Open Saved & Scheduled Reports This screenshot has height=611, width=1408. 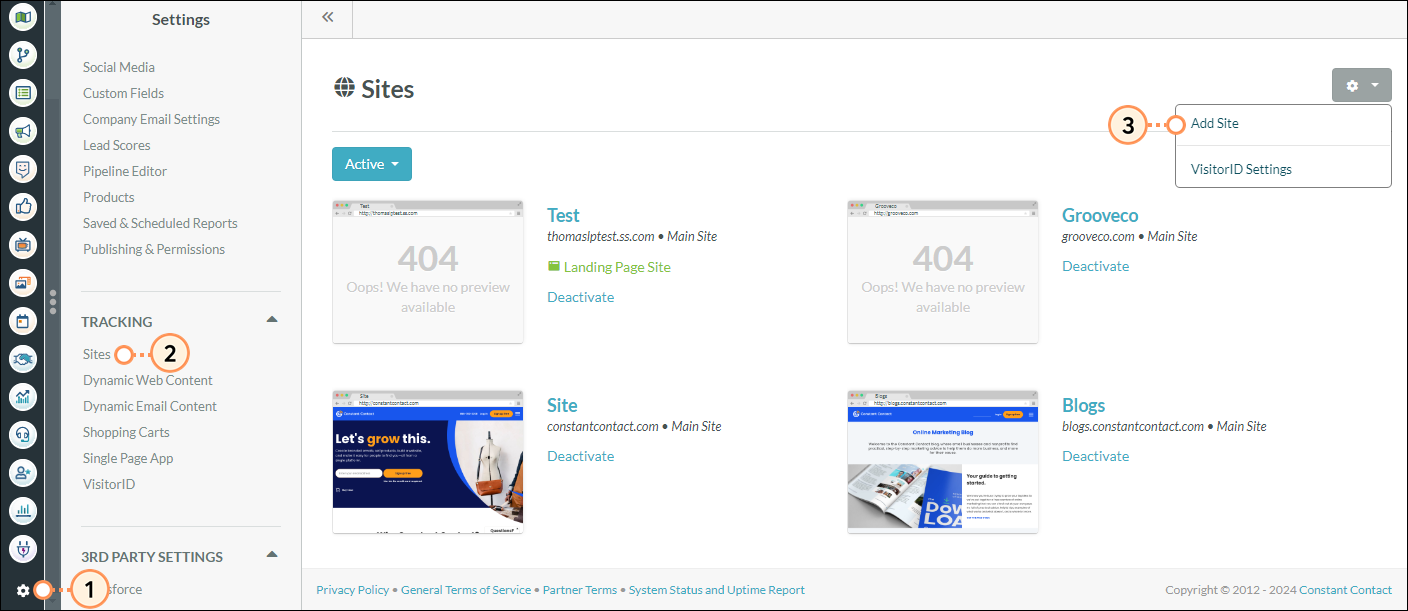click(160, 223)
